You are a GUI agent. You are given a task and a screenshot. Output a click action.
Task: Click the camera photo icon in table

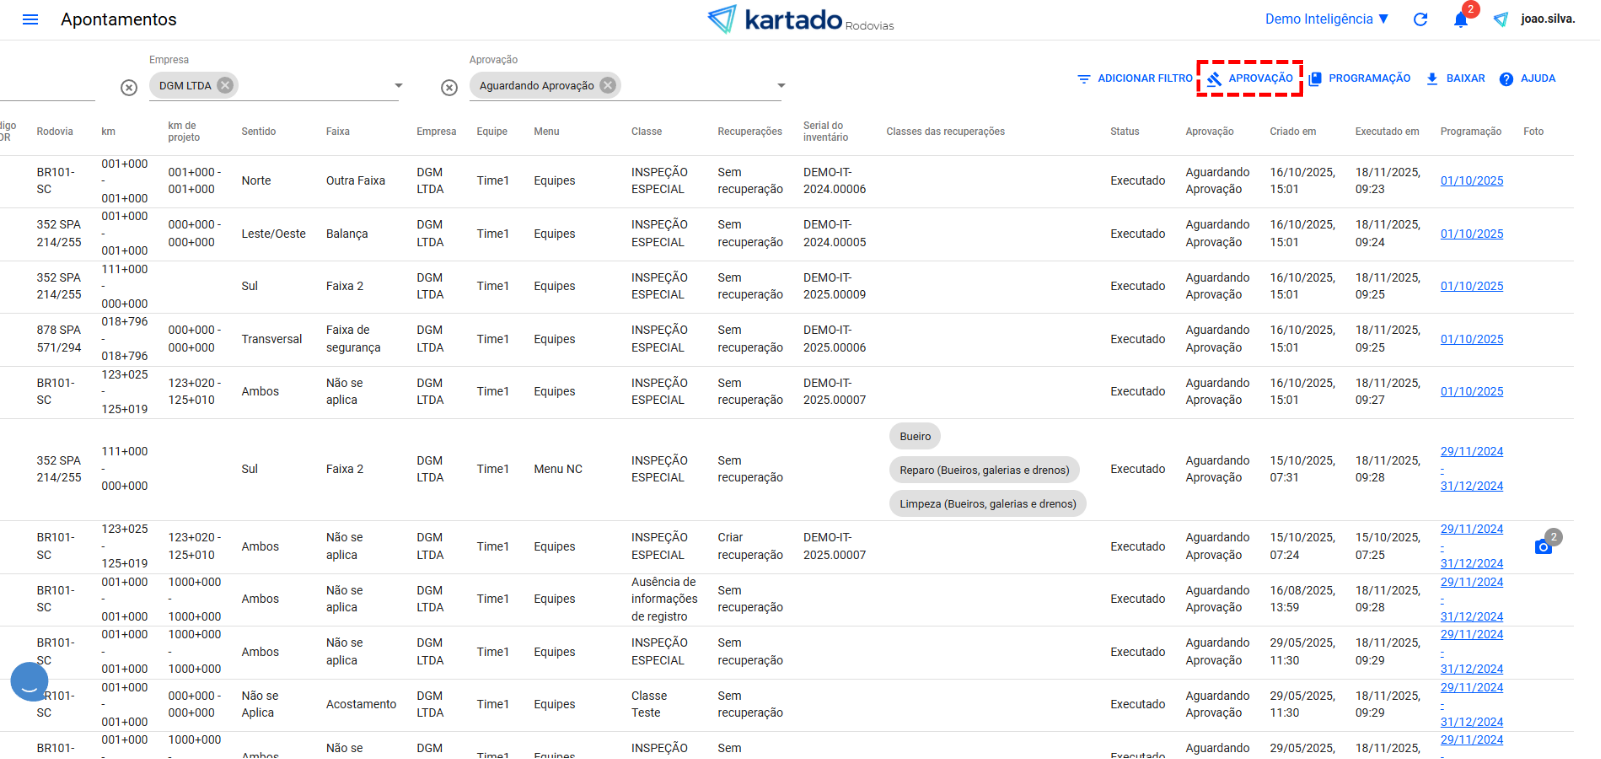[1543, 546]
